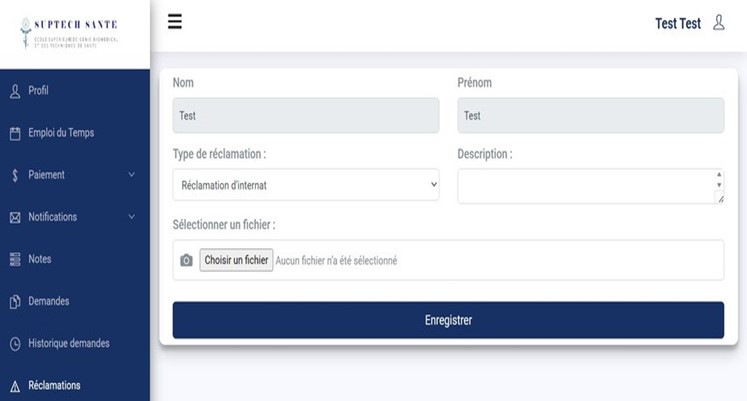
Task: Expand the Notifications submenu chevron
Action: pyautogui.click(x=132, y=217)
